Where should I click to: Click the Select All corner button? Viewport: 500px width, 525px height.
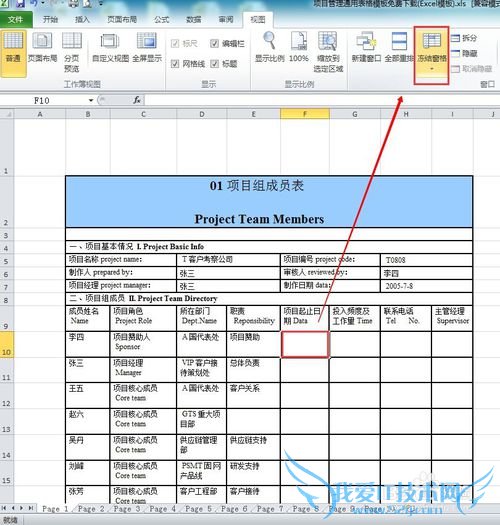click(x=7, y=114)
